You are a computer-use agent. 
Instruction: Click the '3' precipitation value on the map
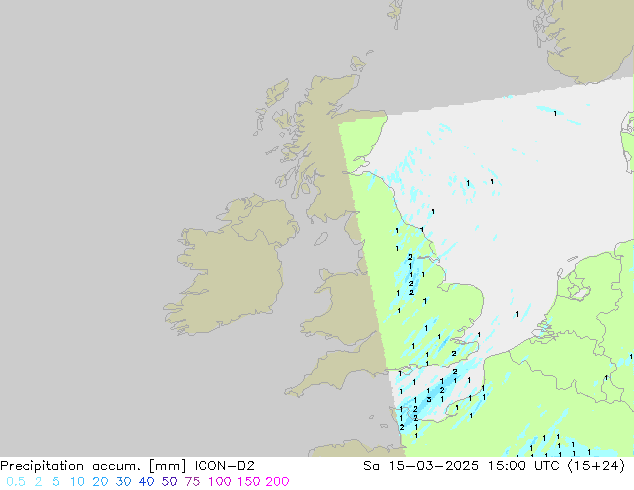pyautogui.click(x=429, y=399)
